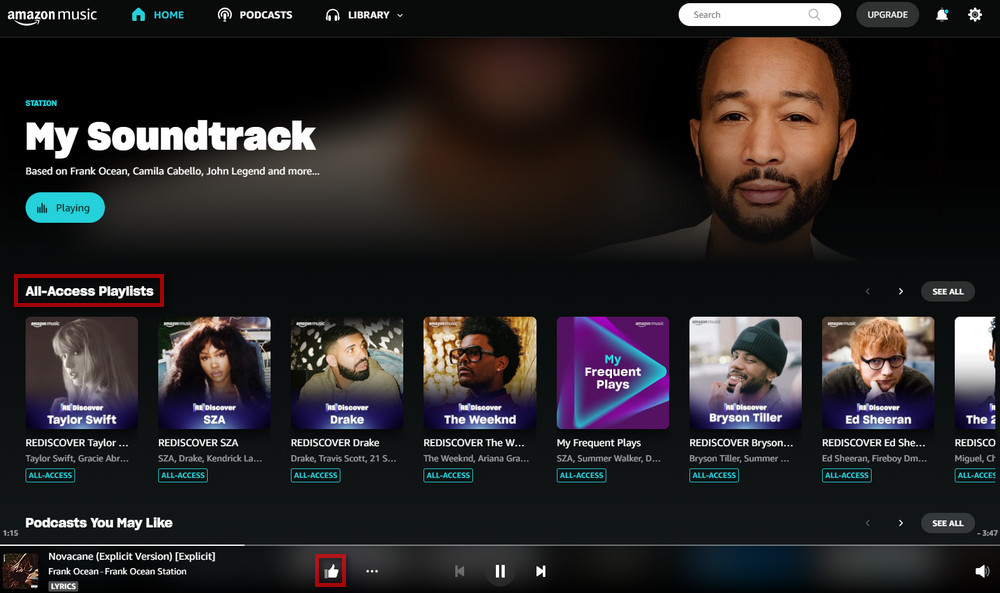The width and height of the screenshot is (1000, 593).
Task: Click See All for Podcasts You May Like
Action: (x=948, y=523)
